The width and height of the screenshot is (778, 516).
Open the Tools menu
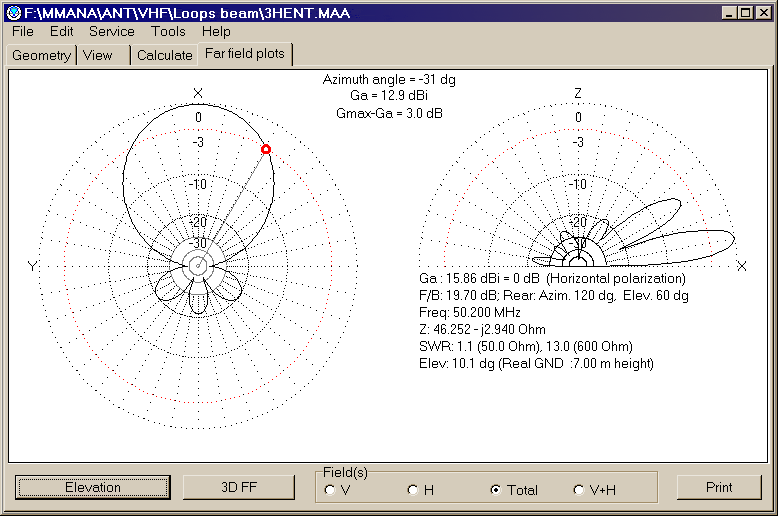(x=168, y=31)
